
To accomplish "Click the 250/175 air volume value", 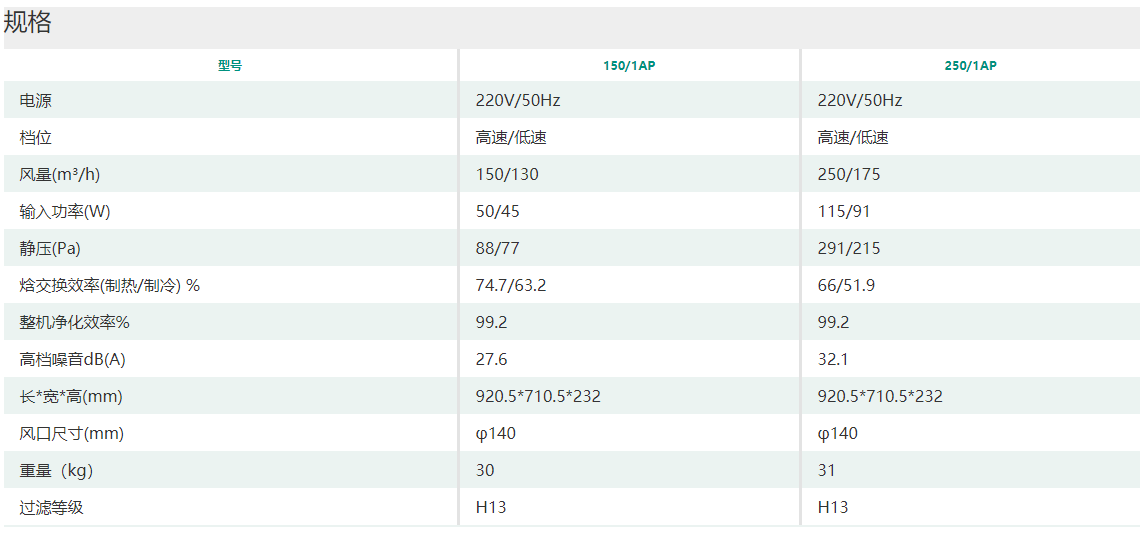I will coord(849,175).
